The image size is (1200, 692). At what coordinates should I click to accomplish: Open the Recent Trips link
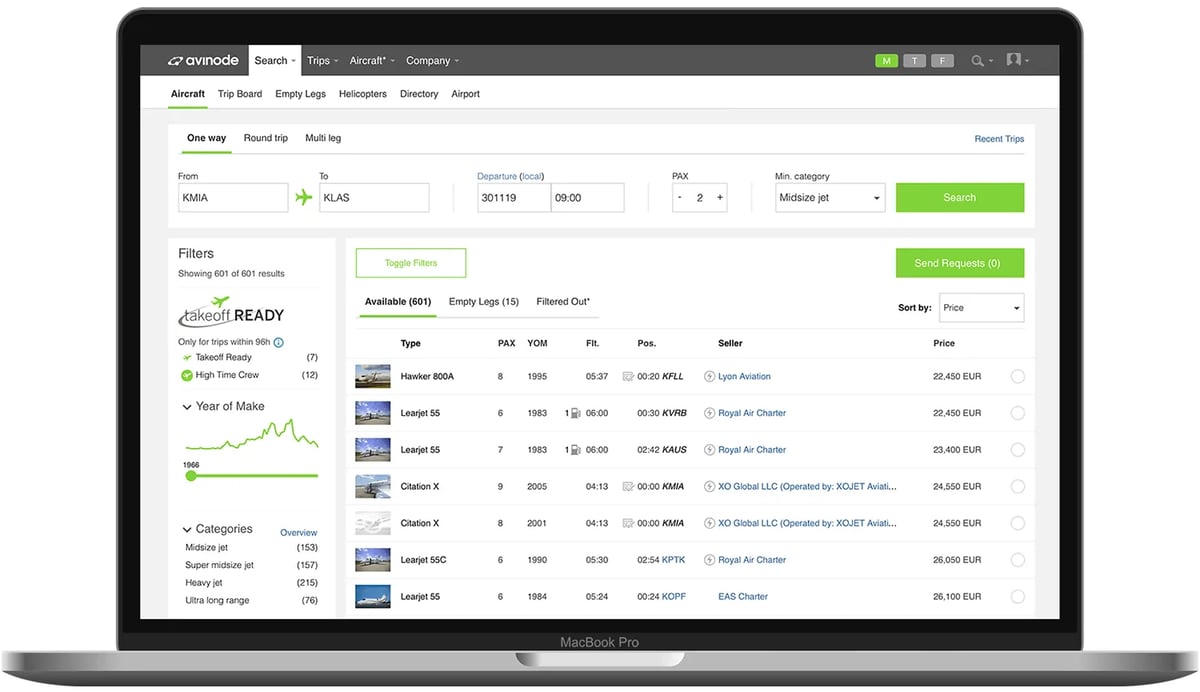[999, 139]
